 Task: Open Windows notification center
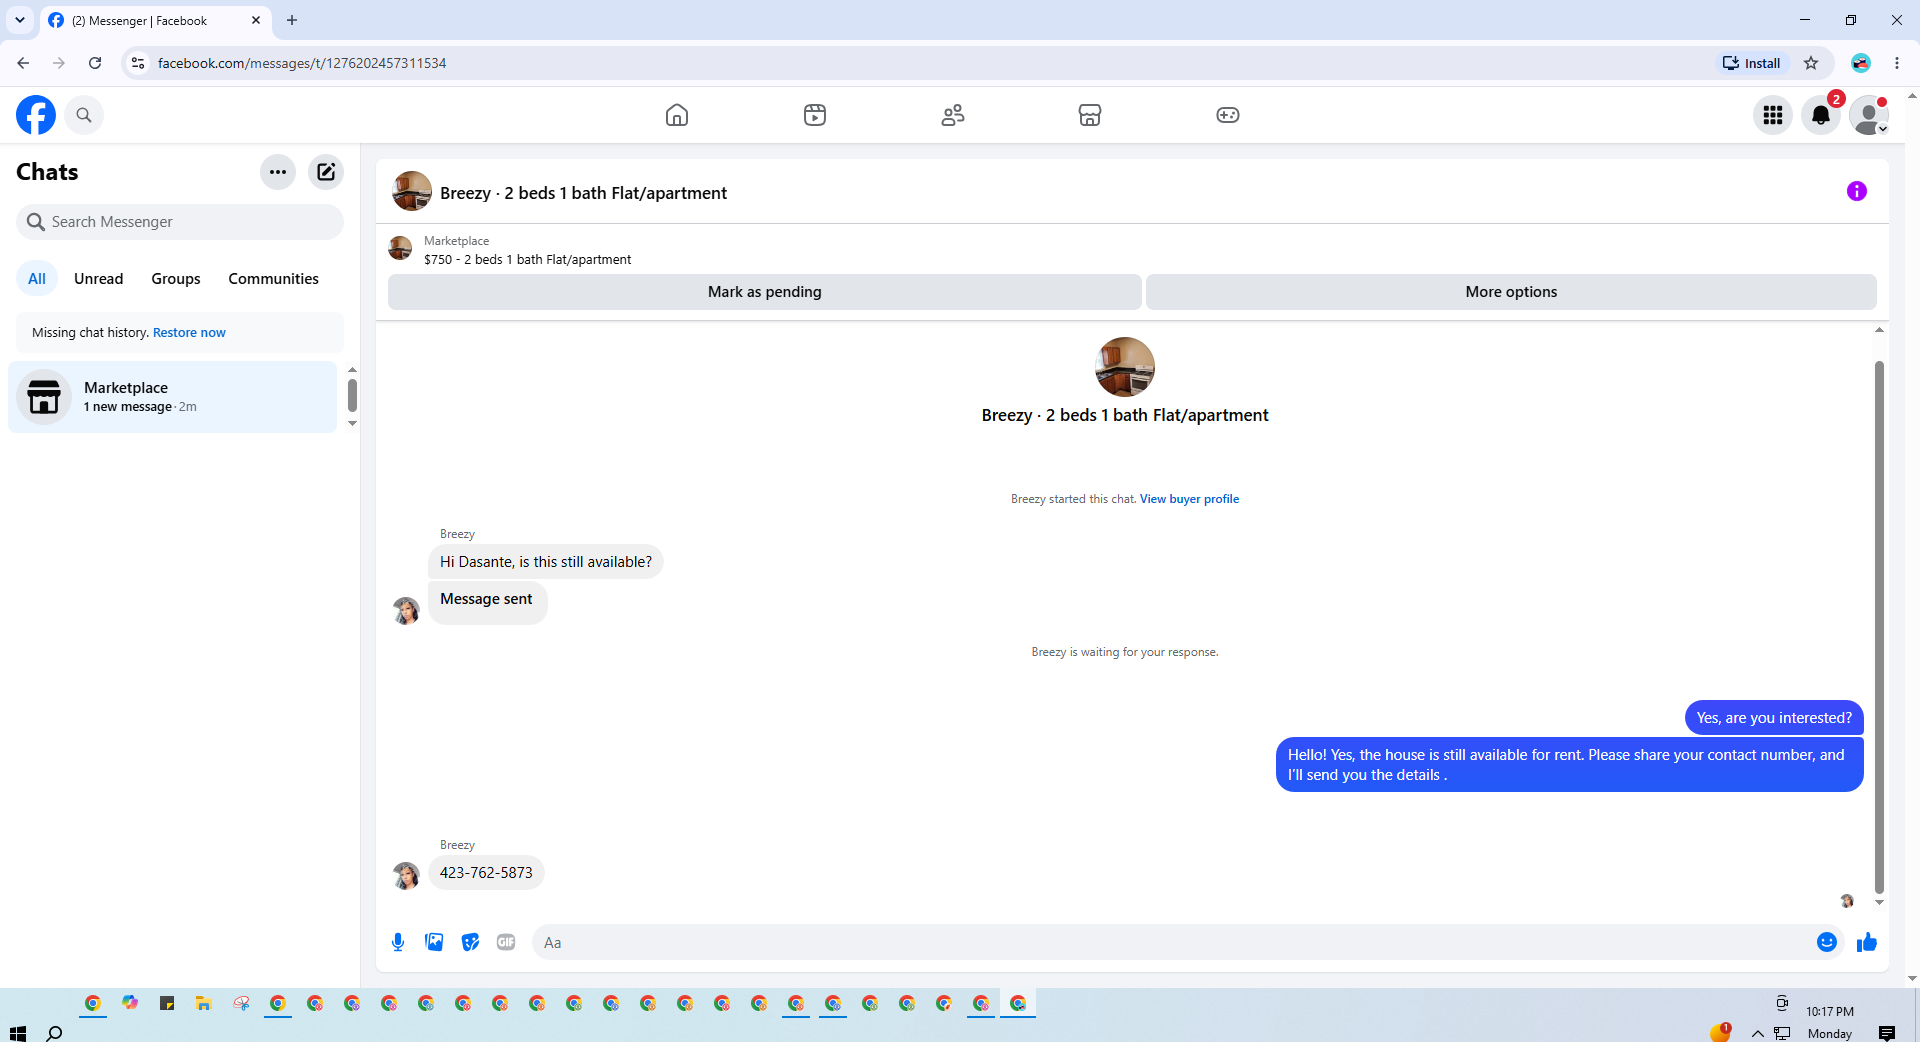pyautogui.click(x=1887, y=1033)
